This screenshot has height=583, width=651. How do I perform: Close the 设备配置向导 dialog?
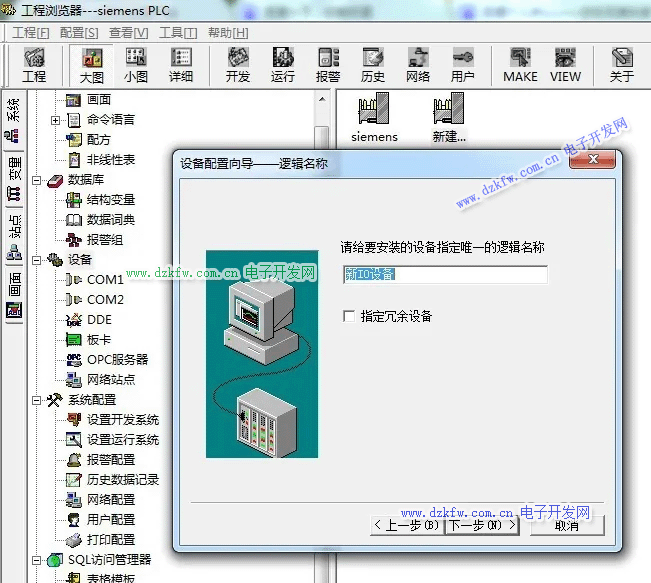click(592, 159)
